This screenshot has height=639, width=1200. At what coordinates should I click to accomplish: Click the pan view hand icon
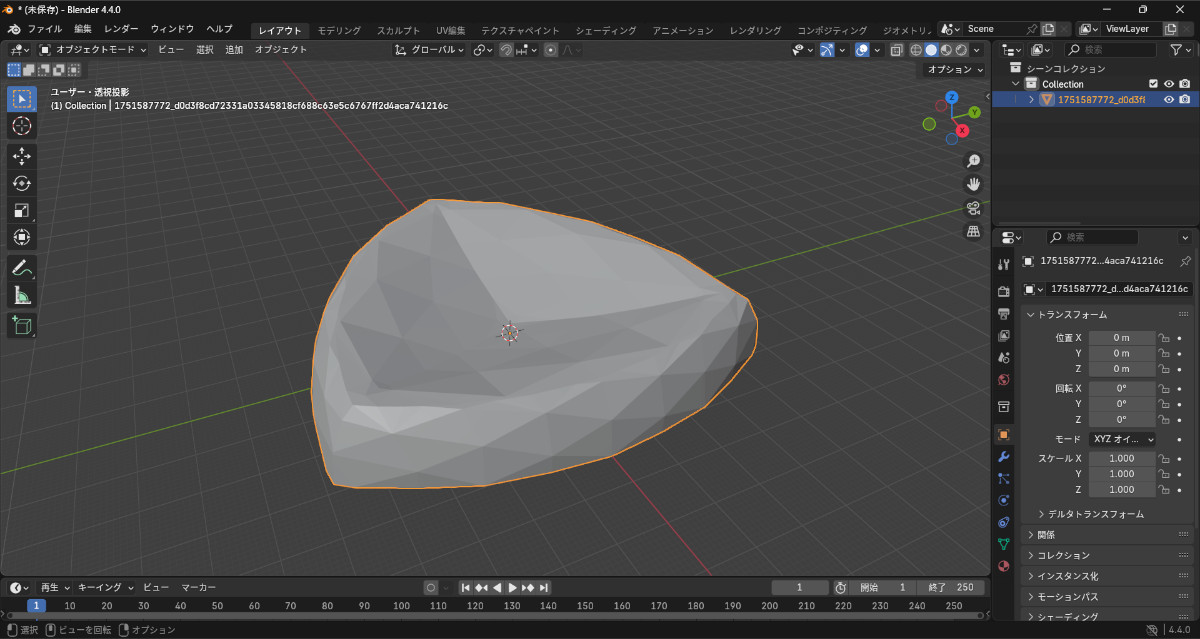973,184
